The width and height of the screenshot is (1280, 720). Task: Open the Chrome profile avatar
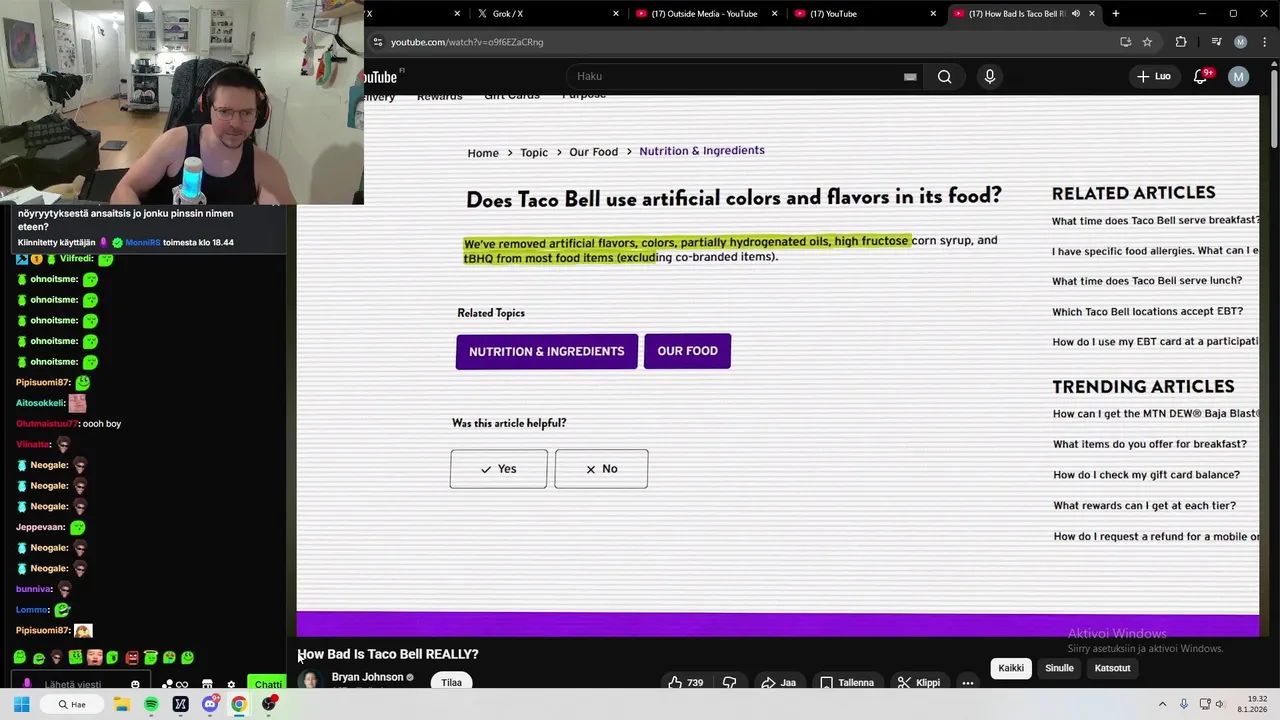coord(1241,42)
